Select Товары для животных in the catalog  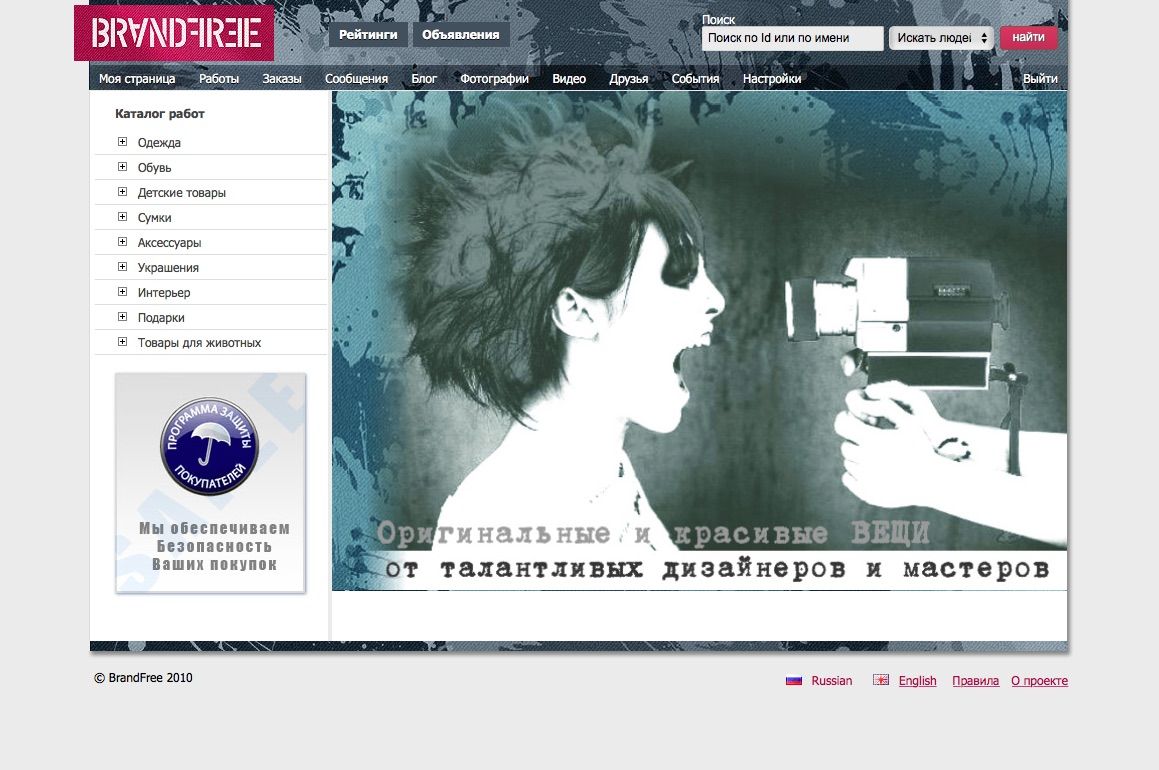(x=200, y=343)
